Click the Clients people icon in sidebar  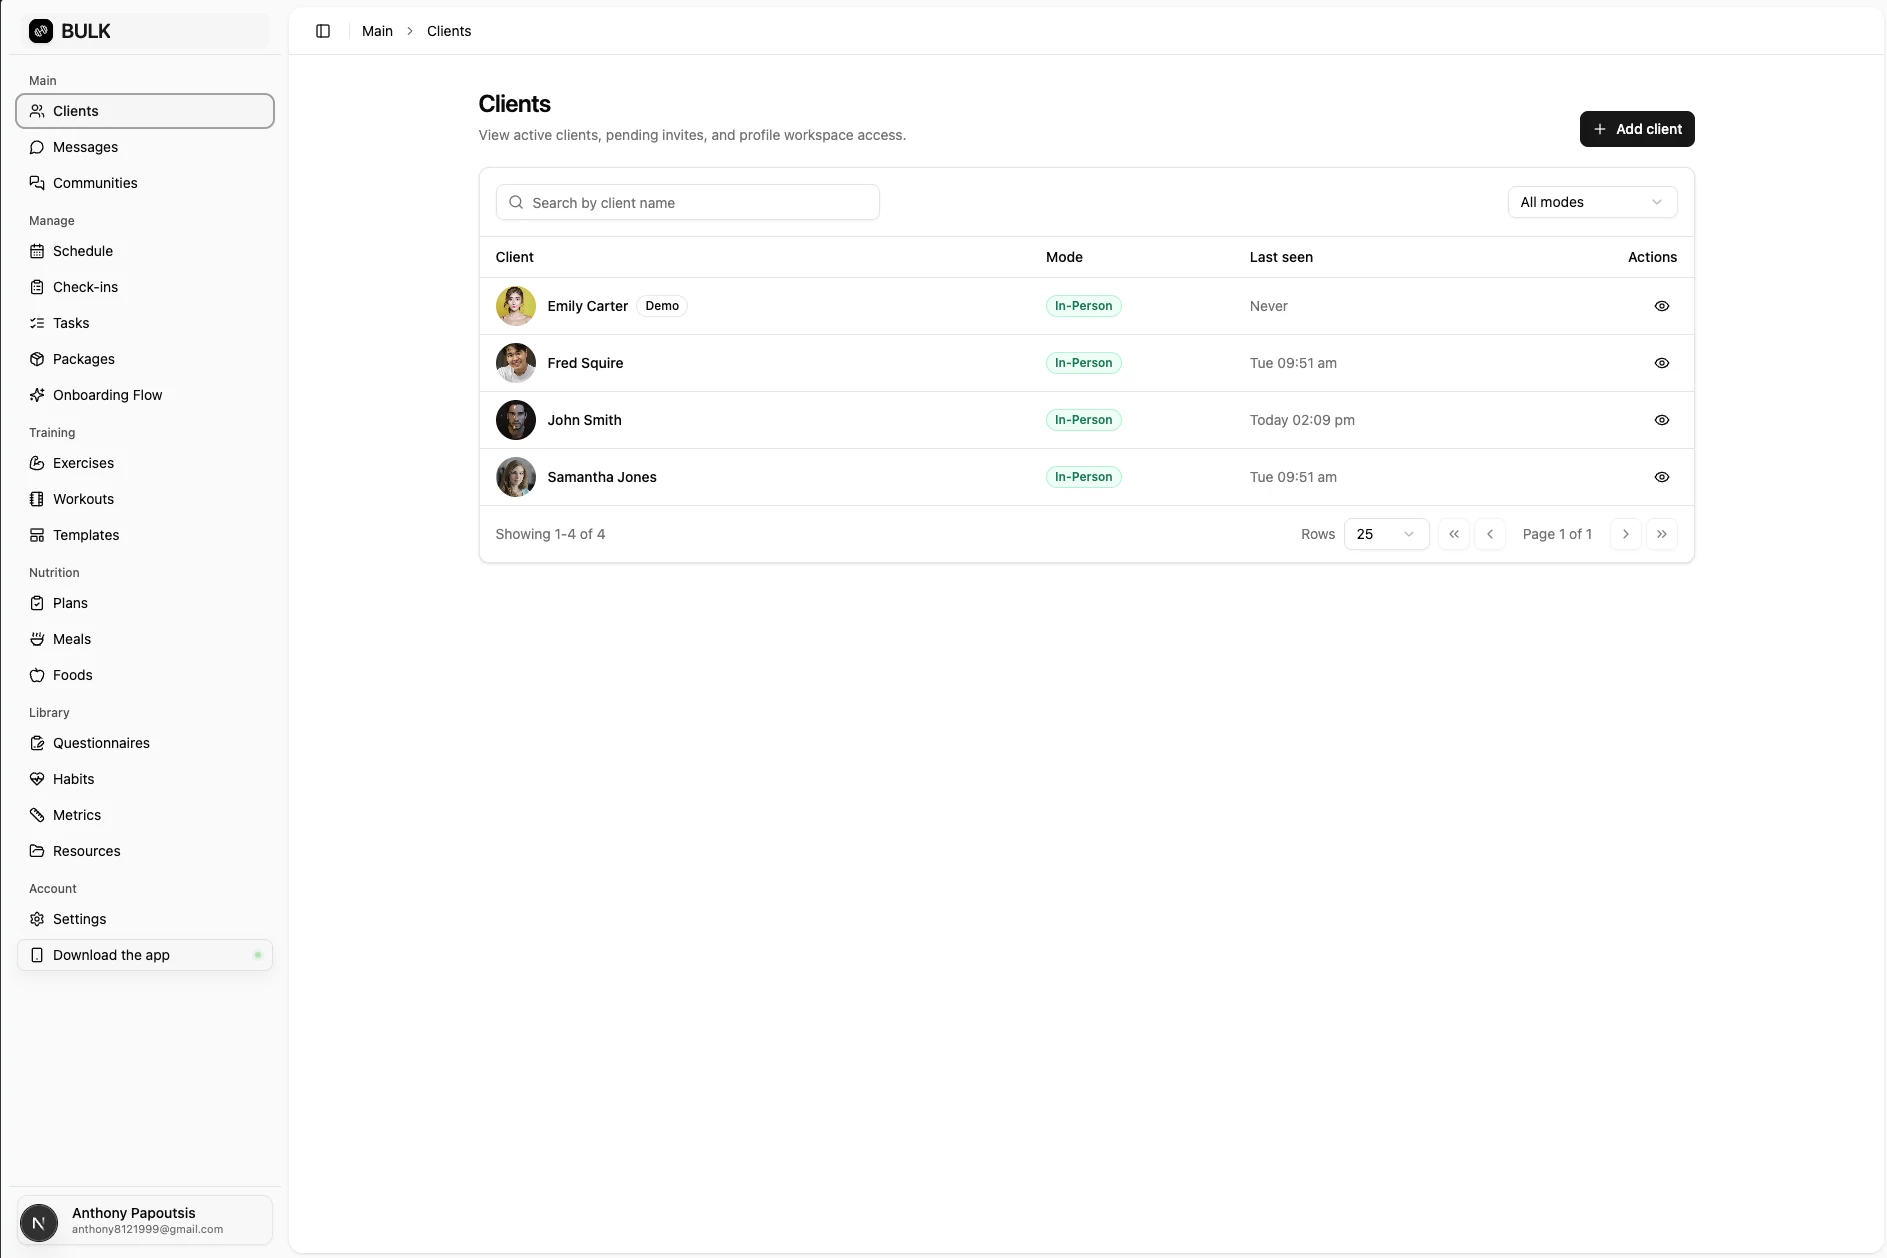[37, 111]
